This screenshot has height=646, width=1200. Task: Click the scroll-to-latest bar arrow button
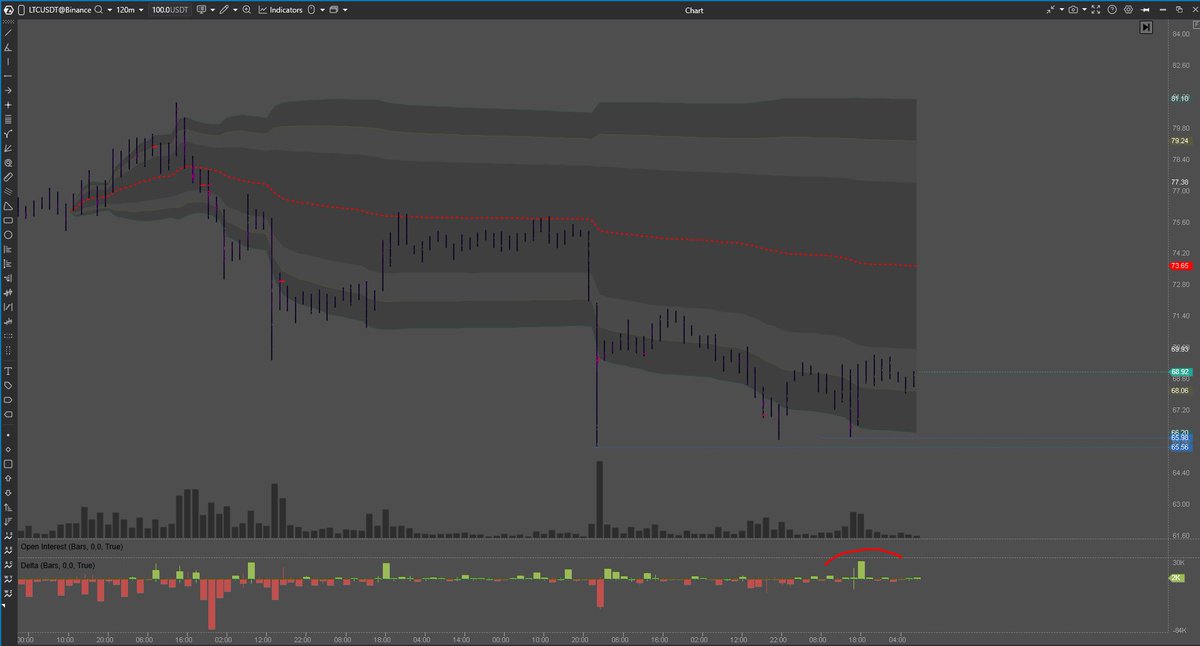click(1146, 28)
